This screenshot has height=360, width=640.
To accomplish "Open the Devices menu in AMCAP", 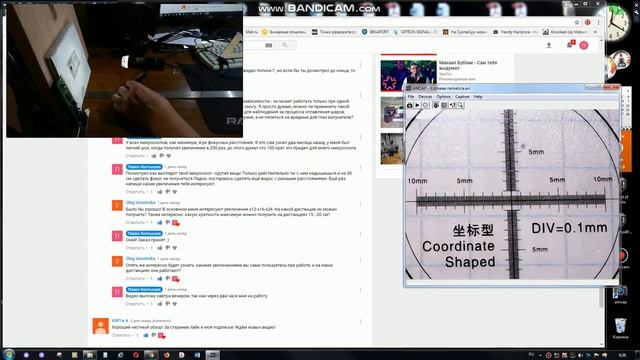I will (425, 97).
